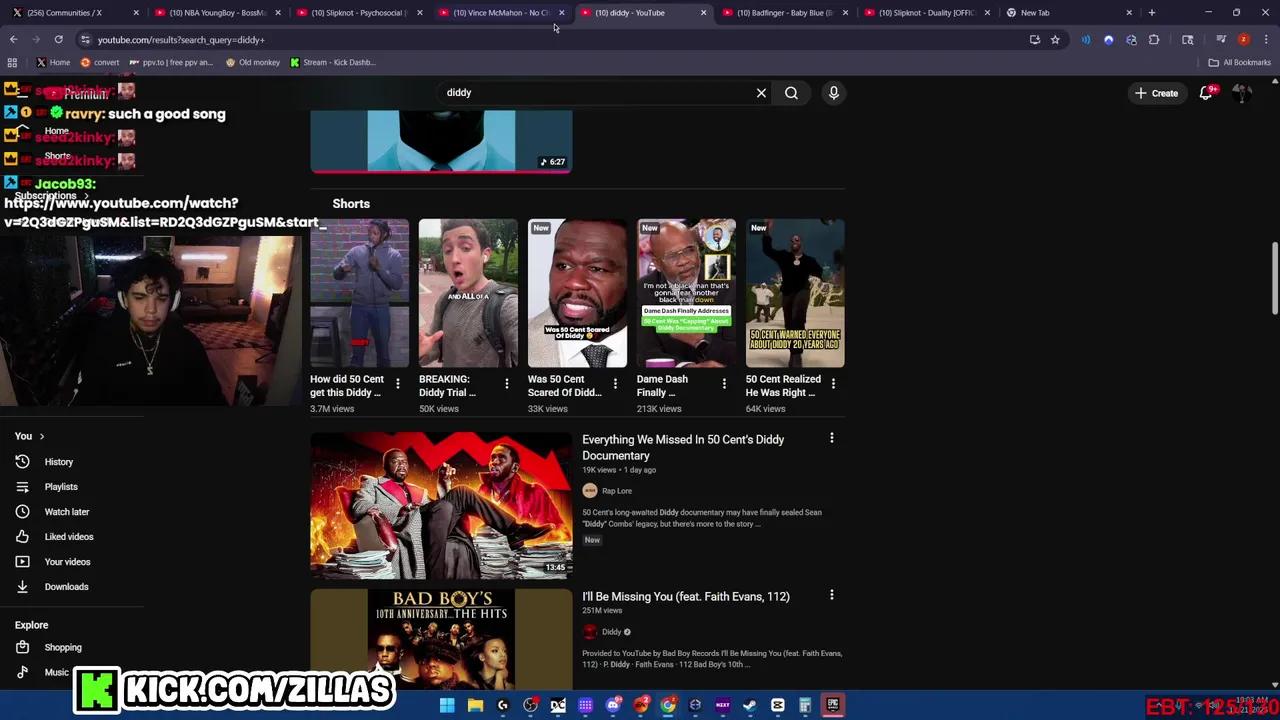Image resolution: width=1280 pixels, height=720 pixels.
Task: Open Liked videos in the sidebar
Action: click(x=69, y=537)
